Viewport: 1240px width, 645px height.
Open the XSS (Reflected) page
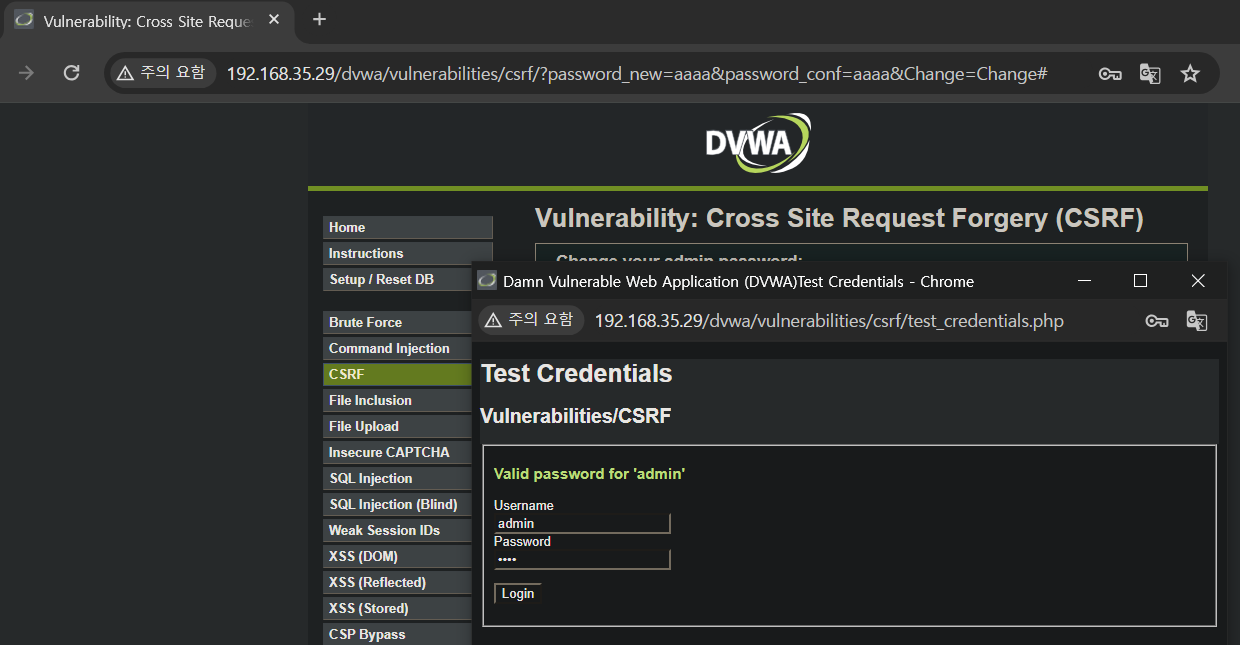(397, 582)
